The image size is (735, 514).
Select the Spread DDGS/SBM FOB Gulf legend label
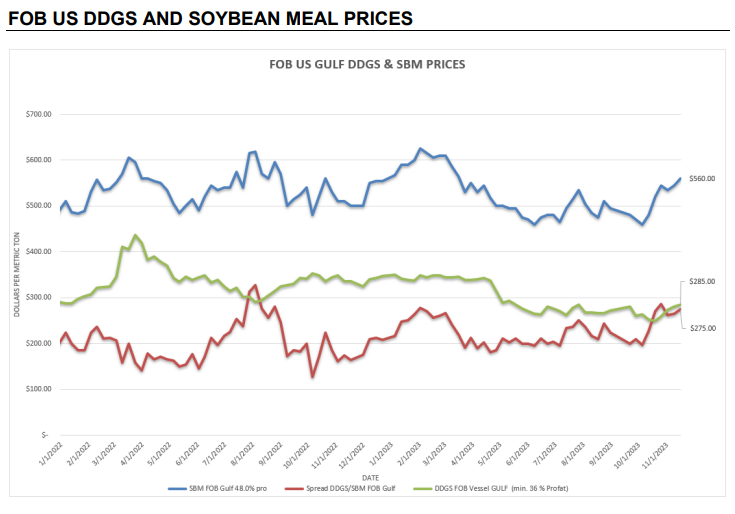(x=351, y=488)
